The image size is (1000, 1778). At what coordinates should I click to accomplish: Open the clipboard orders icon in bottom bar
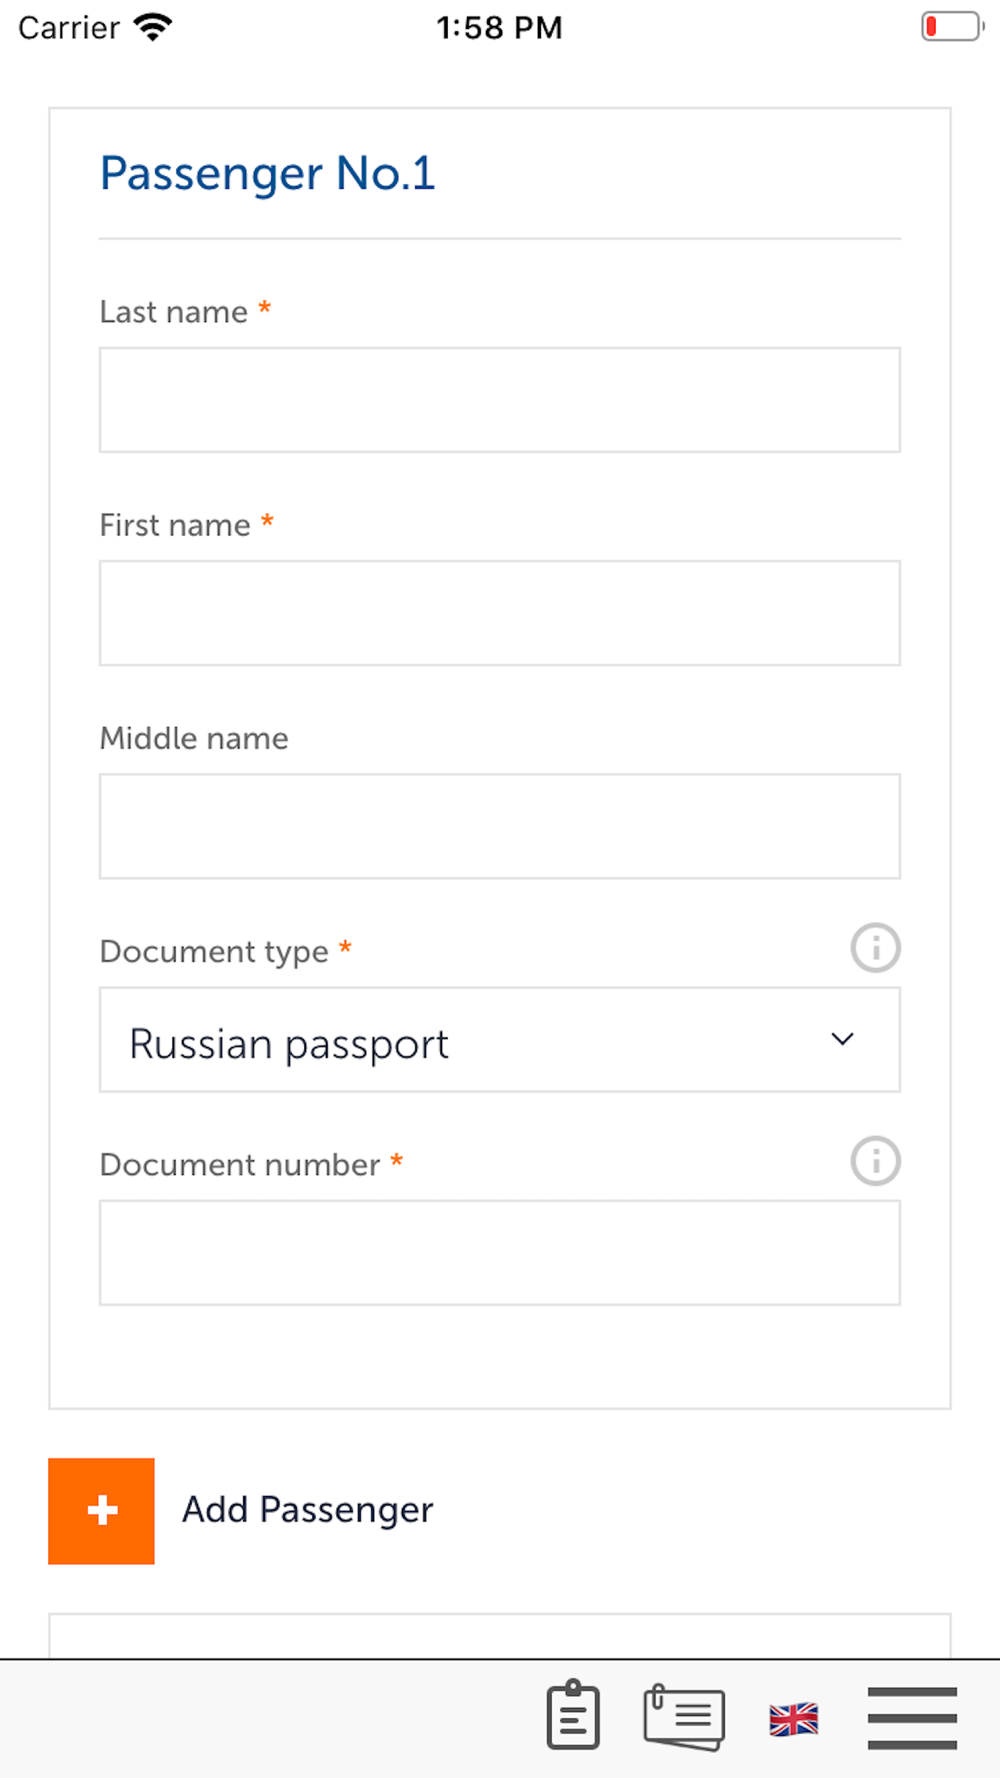coord(573,1715)
